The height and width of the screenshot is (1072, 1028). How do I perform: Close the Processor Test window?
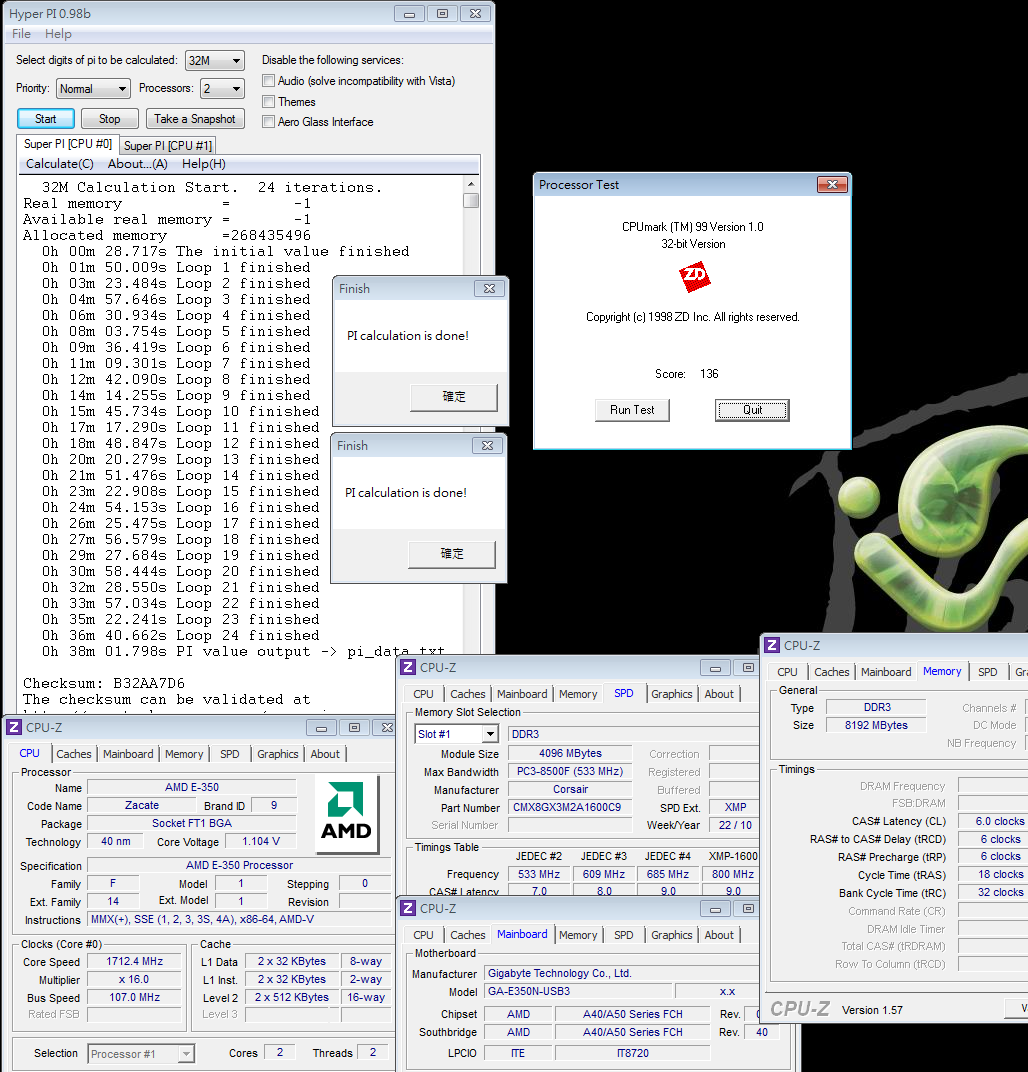point(833,185)
